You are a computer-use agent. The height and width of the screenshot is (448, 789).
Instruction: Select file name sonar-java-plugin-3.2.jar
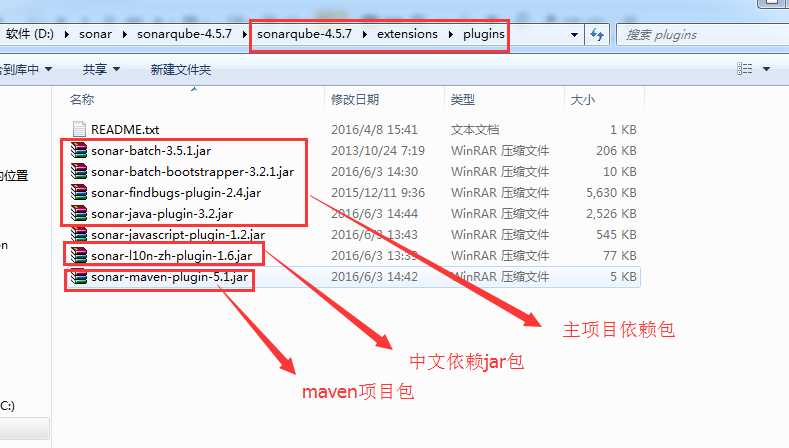(162, 214)
